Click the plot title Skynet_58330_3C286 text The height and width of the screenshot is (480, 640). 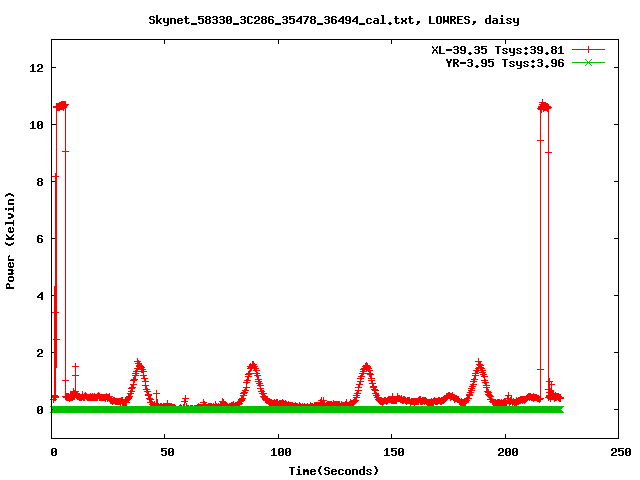(x=334, y=20)
